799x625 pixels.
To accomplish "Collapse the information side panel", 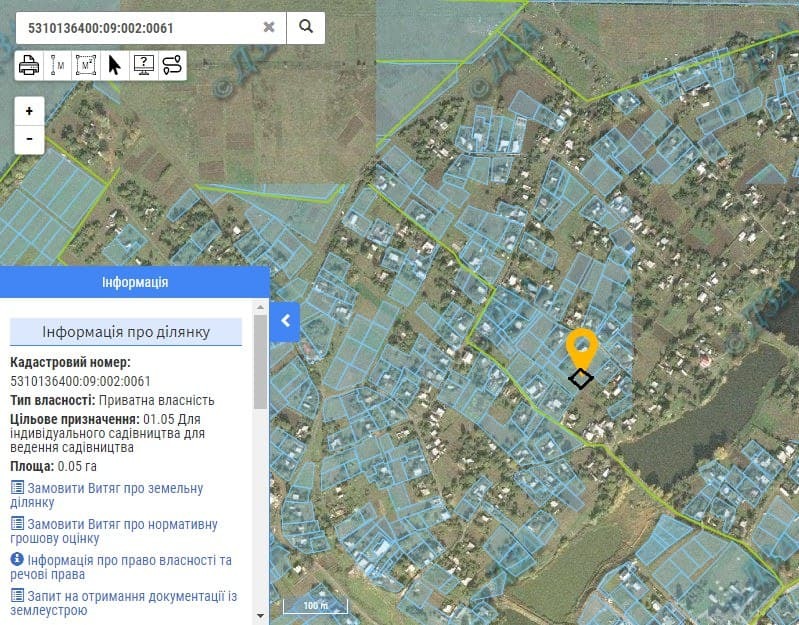I will (x=285, y=321).
